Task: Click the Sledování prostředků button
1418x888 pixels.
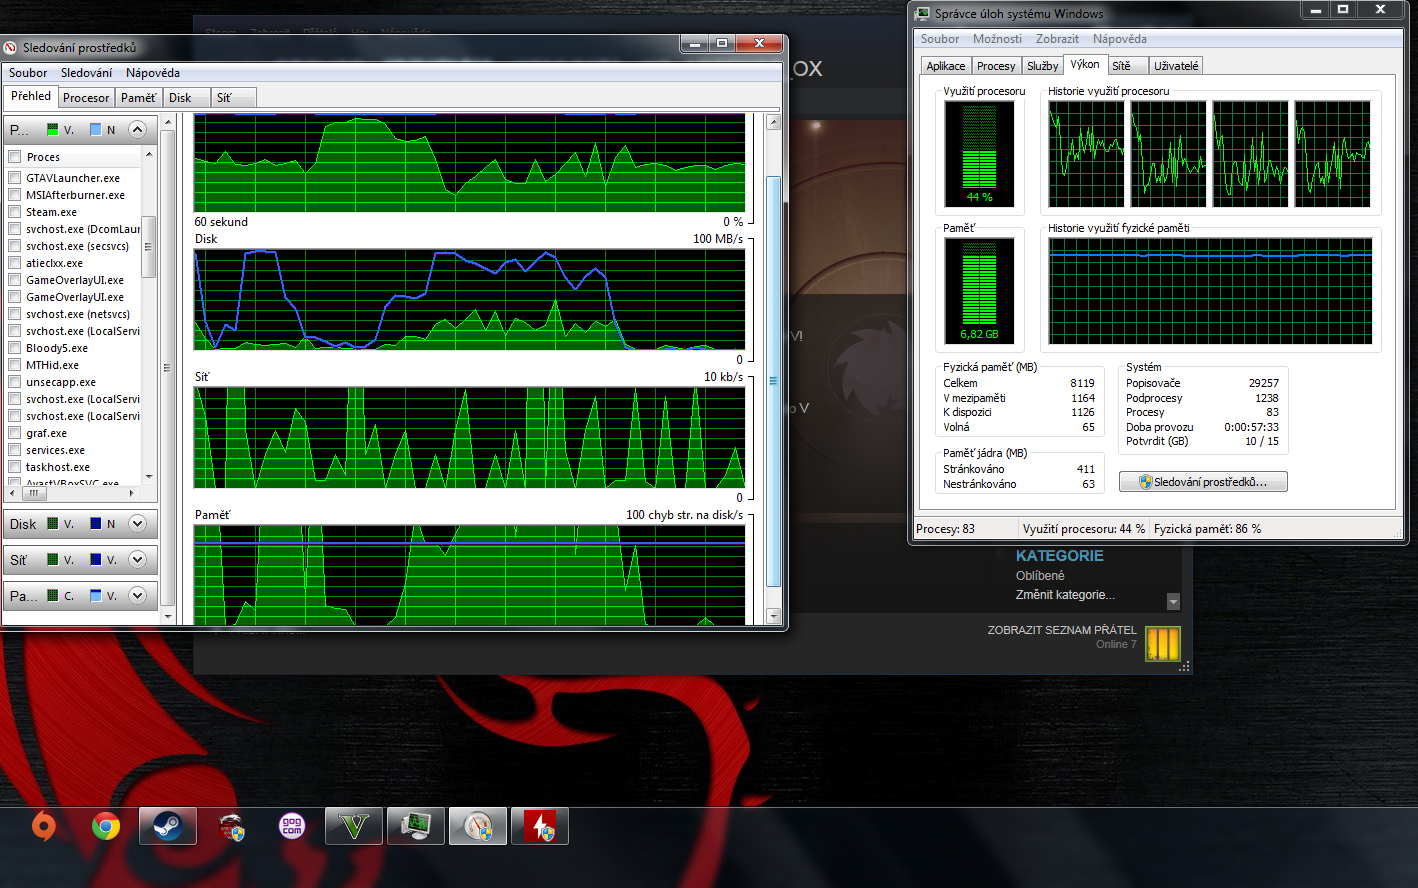Action: (1203, 482)
